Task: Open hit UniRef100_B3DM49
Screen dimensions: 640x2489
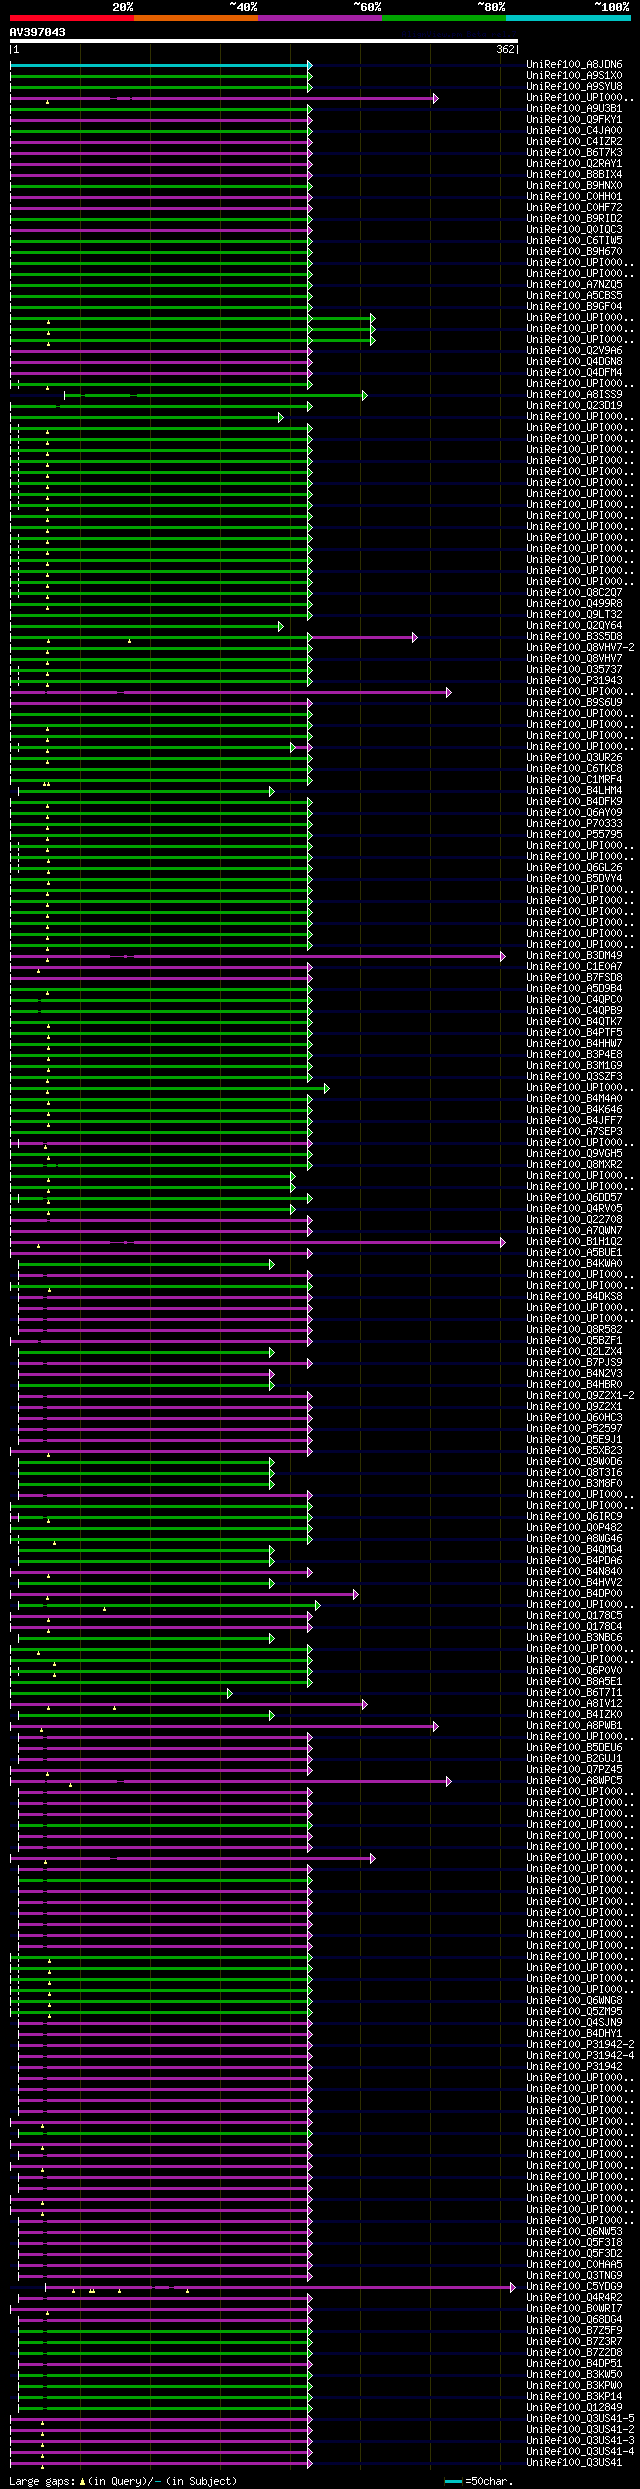Action: click(x=574, y=956)
